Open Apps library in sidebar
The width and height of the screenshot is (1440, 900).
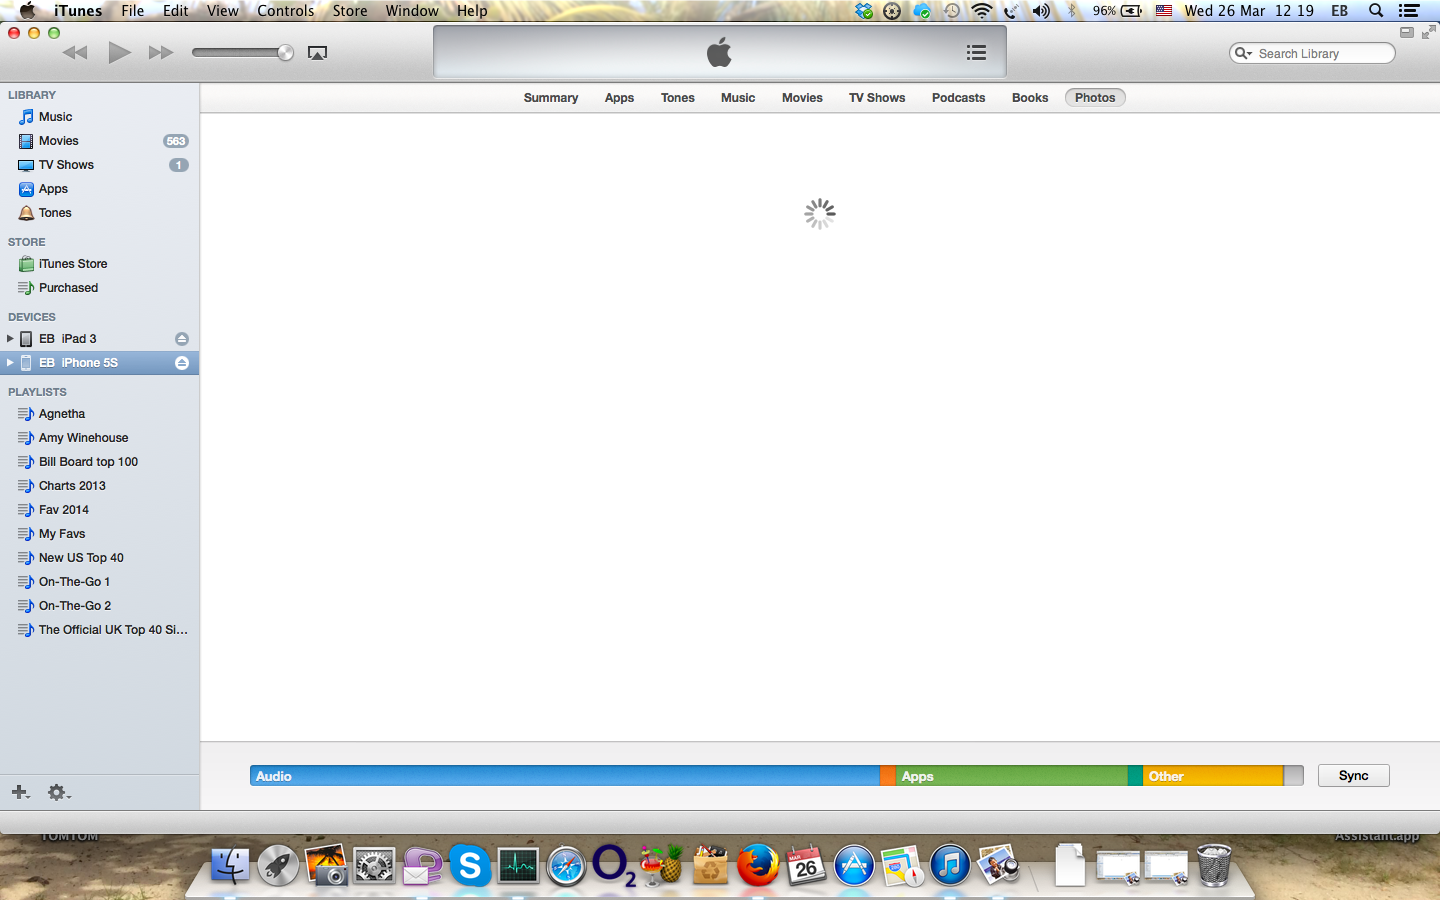(99, 189)
